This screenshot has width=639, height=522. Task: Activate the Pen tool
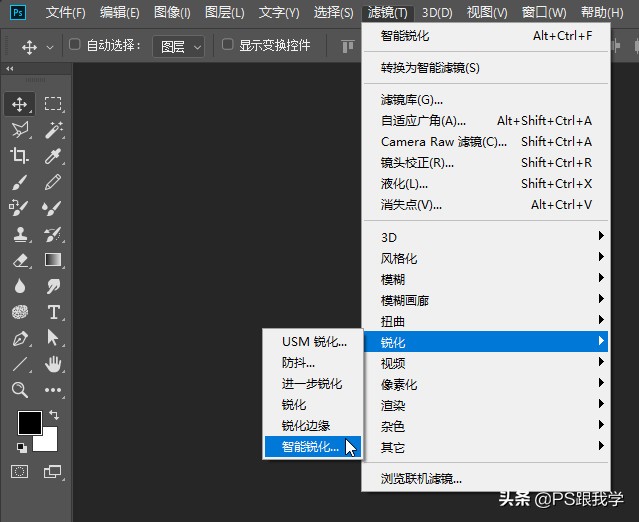click(20, 338)
